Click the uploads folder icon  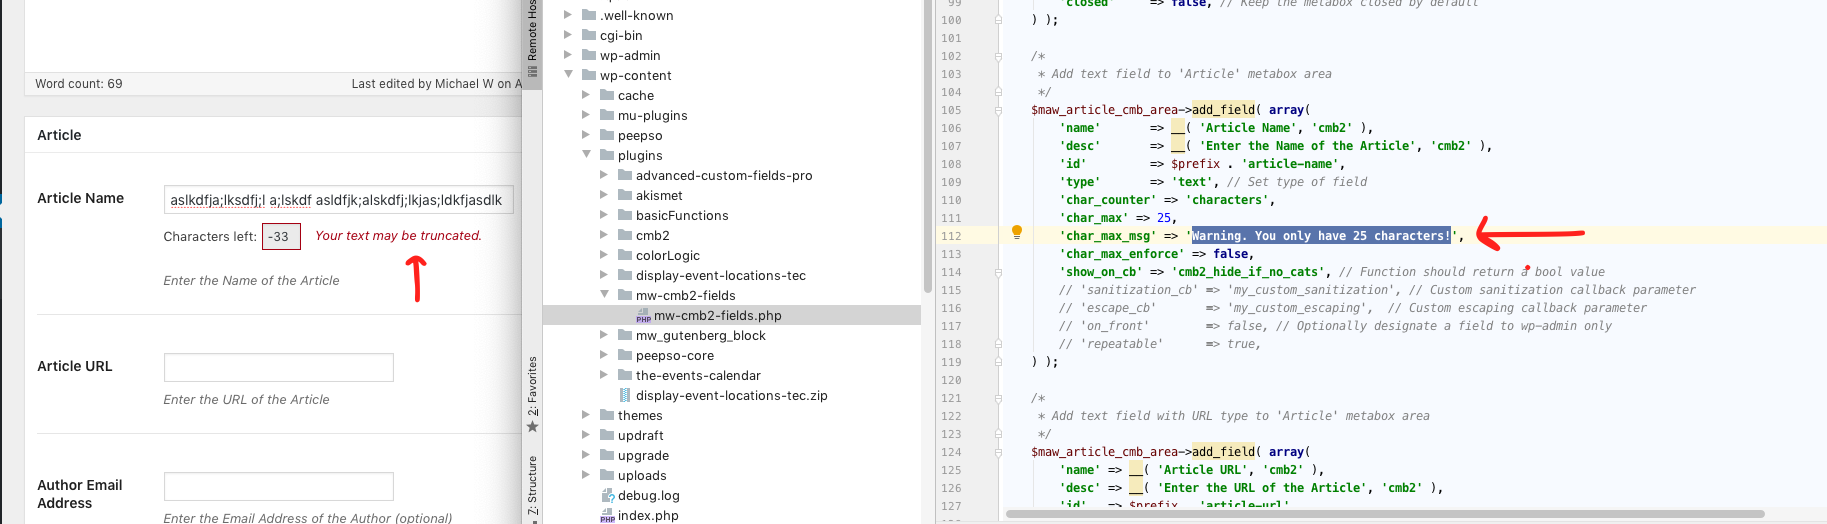tap(607, 475)
